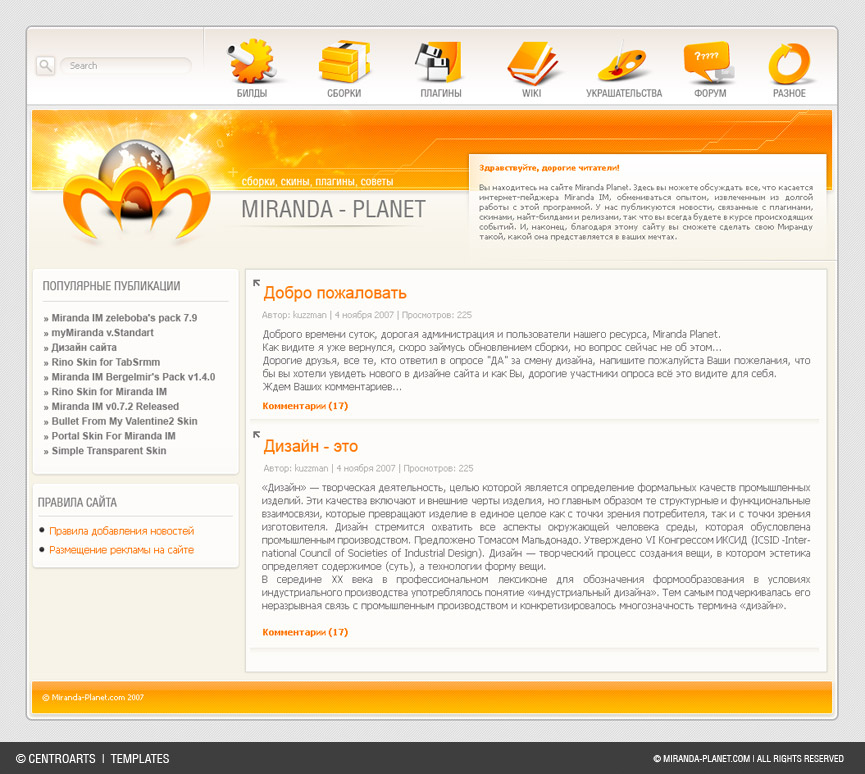Select the WIKI menu label

click(x=532, y=93)
